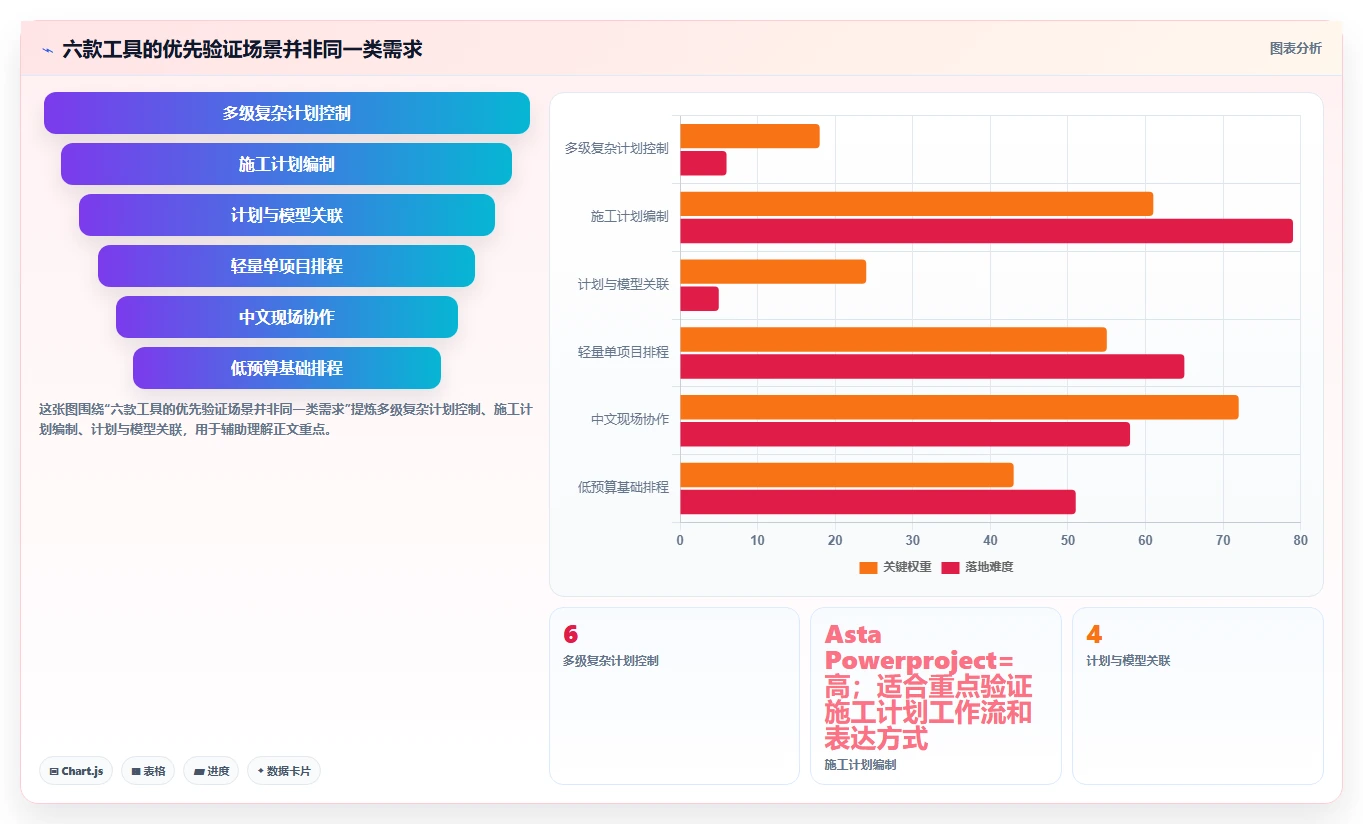This screenshot has width=1363, height=824.
Task: Click the 进度 tag
Action: click(211, 771)
